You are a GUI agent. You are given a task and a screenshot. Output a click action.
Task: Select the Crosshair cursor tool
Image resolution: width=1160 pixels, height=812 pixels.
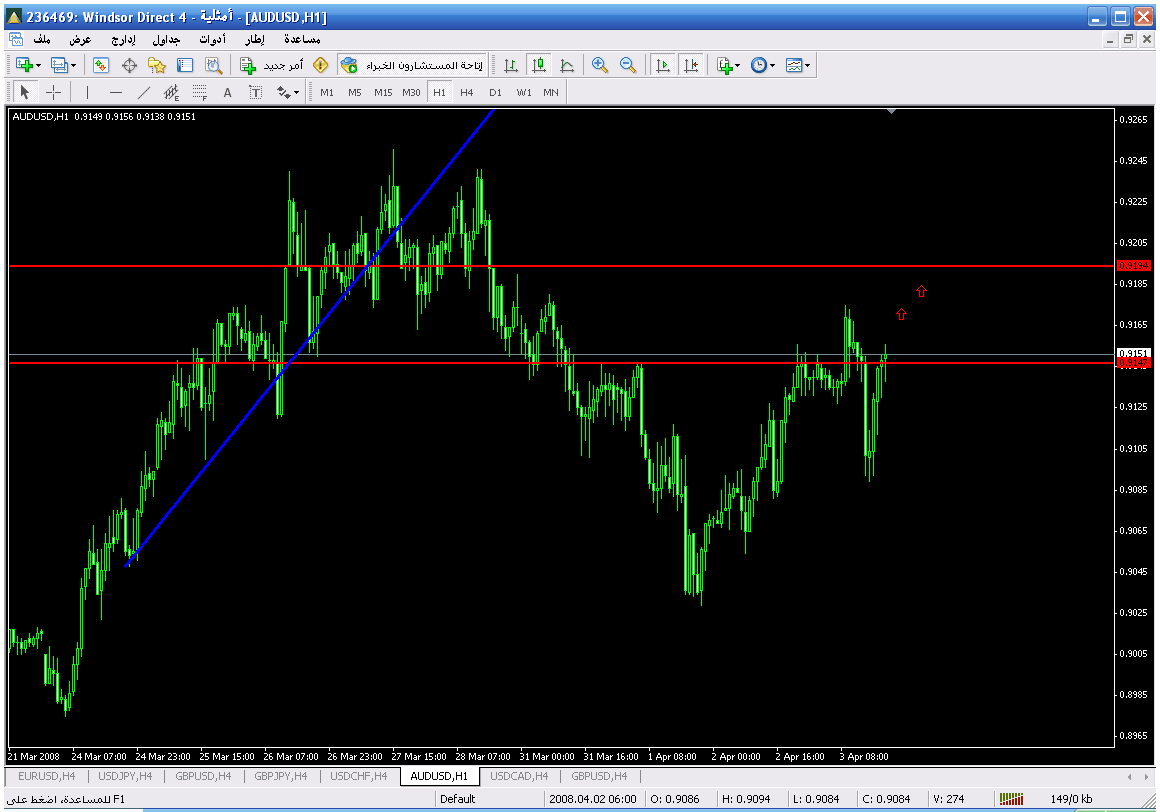[53, 92]
